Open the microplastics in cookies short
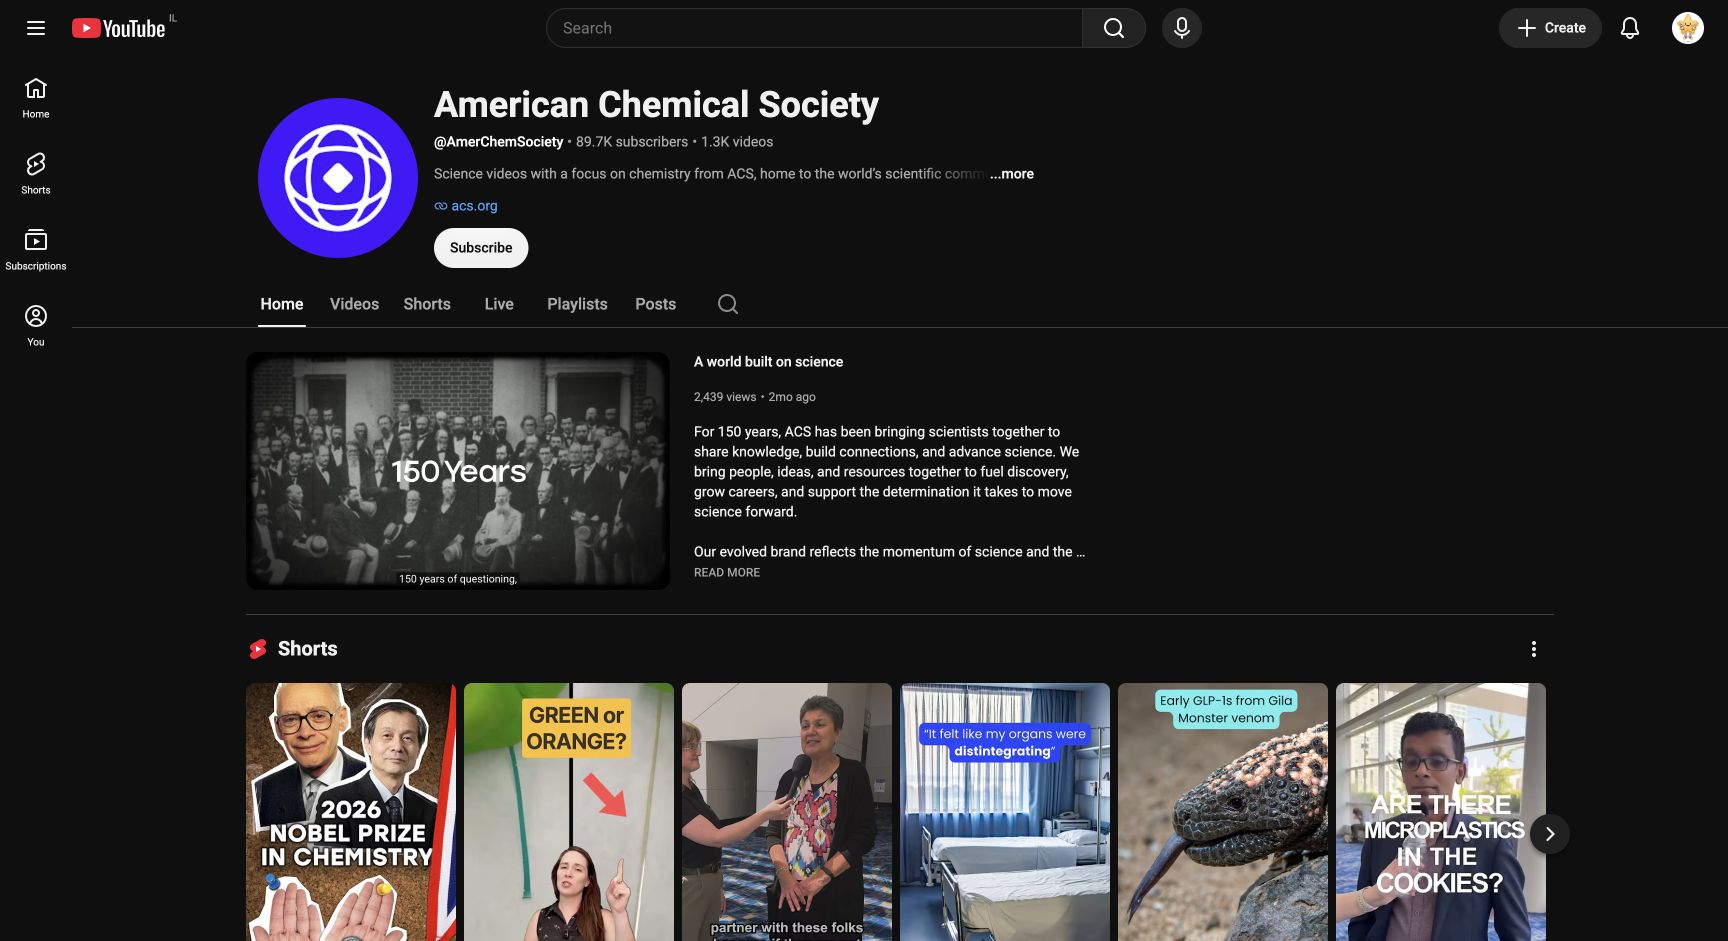 point(1441,812)
